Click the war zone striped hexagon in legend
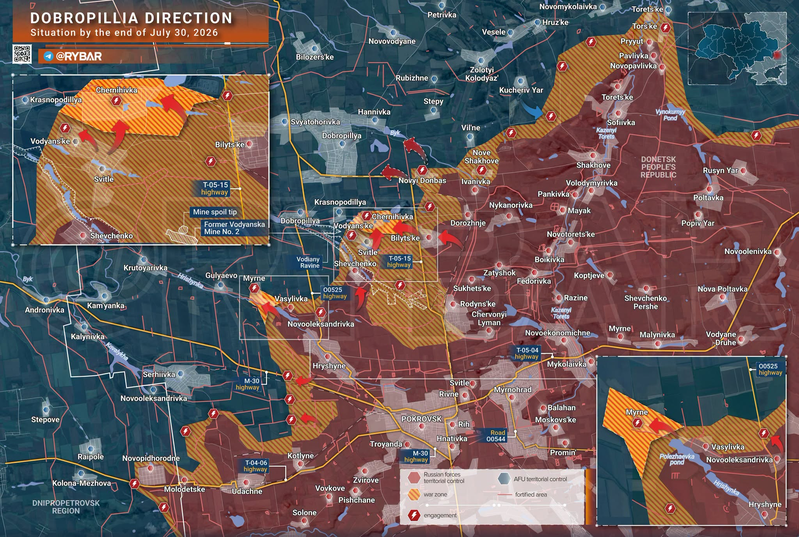 [414, 494]
